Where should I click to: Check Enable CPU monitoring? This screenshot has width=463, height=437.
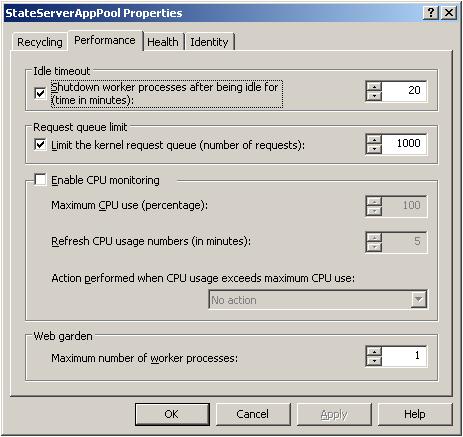coord(40,180)
